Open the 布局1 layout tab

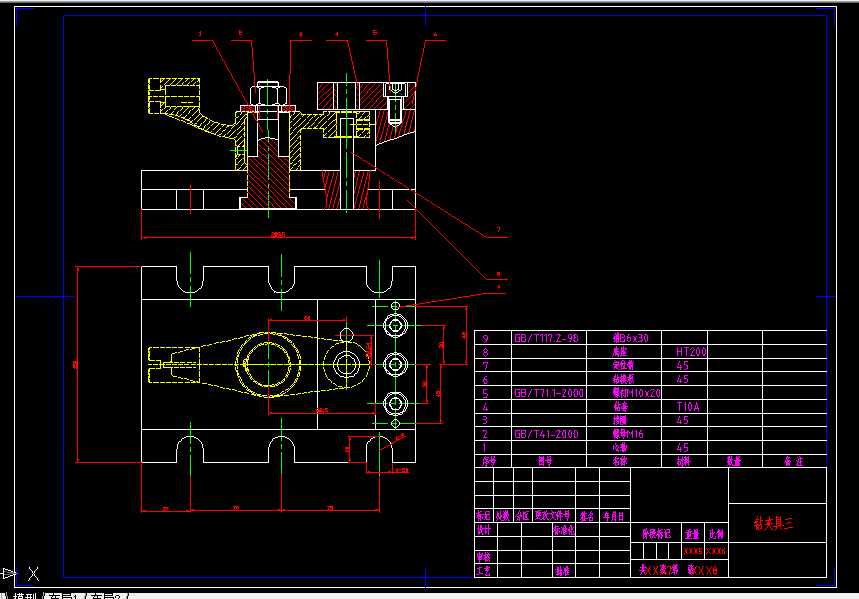click(64, 596)
